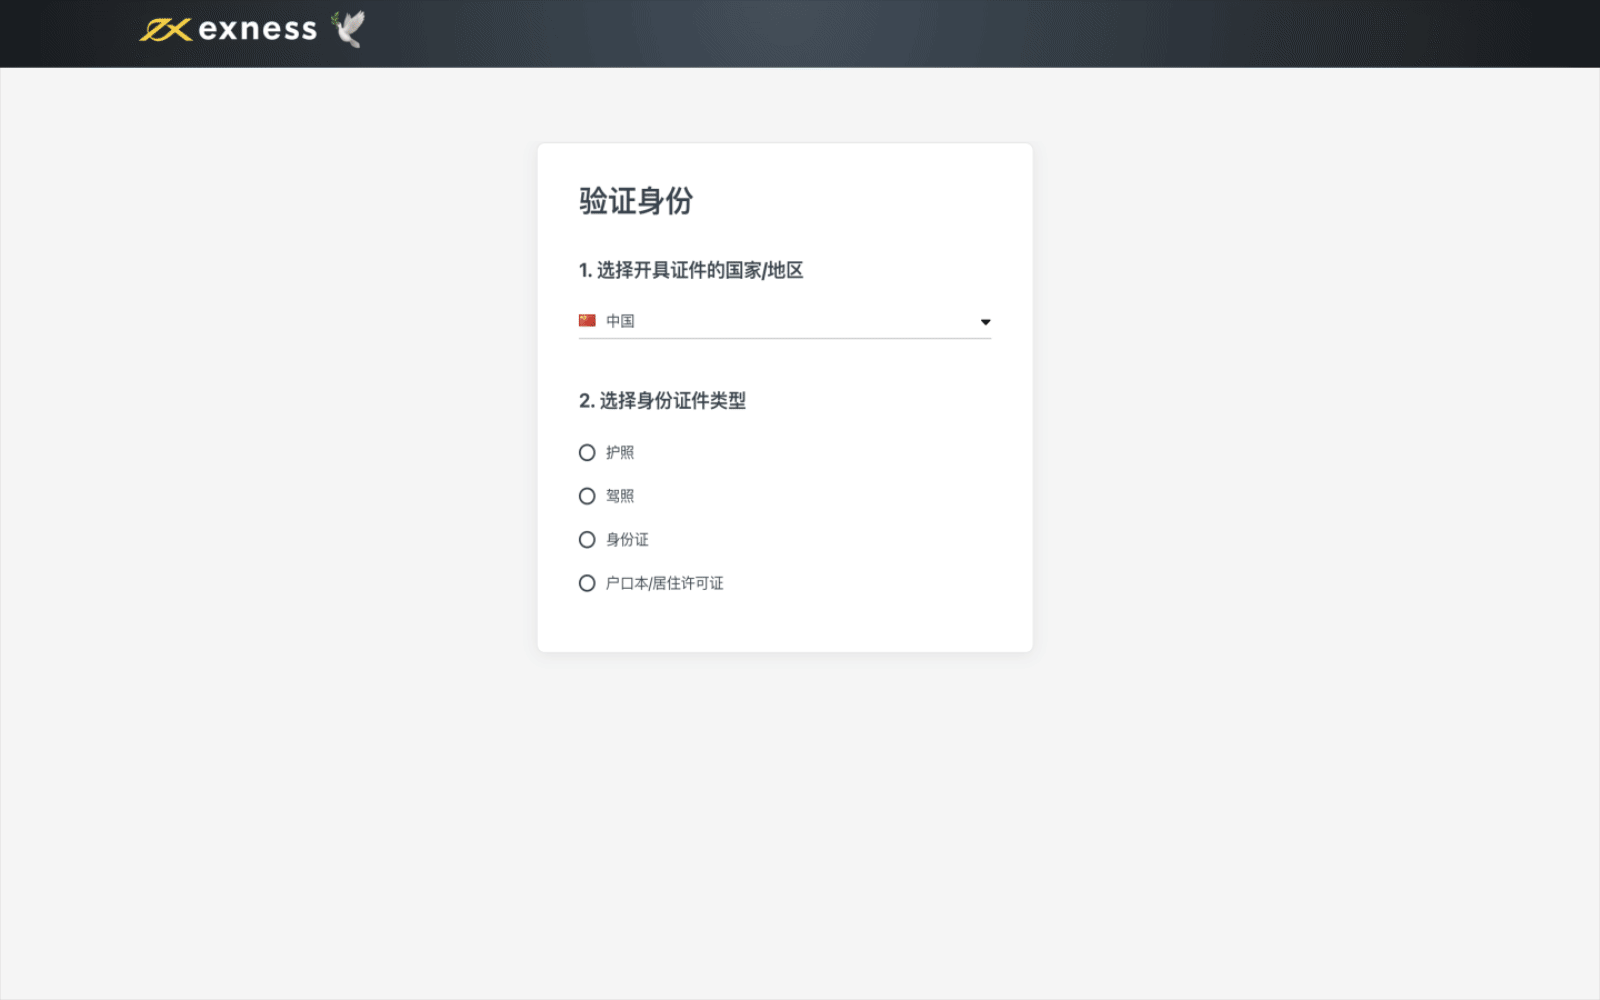Select the 身份证 radio button

tap(587, 540)
